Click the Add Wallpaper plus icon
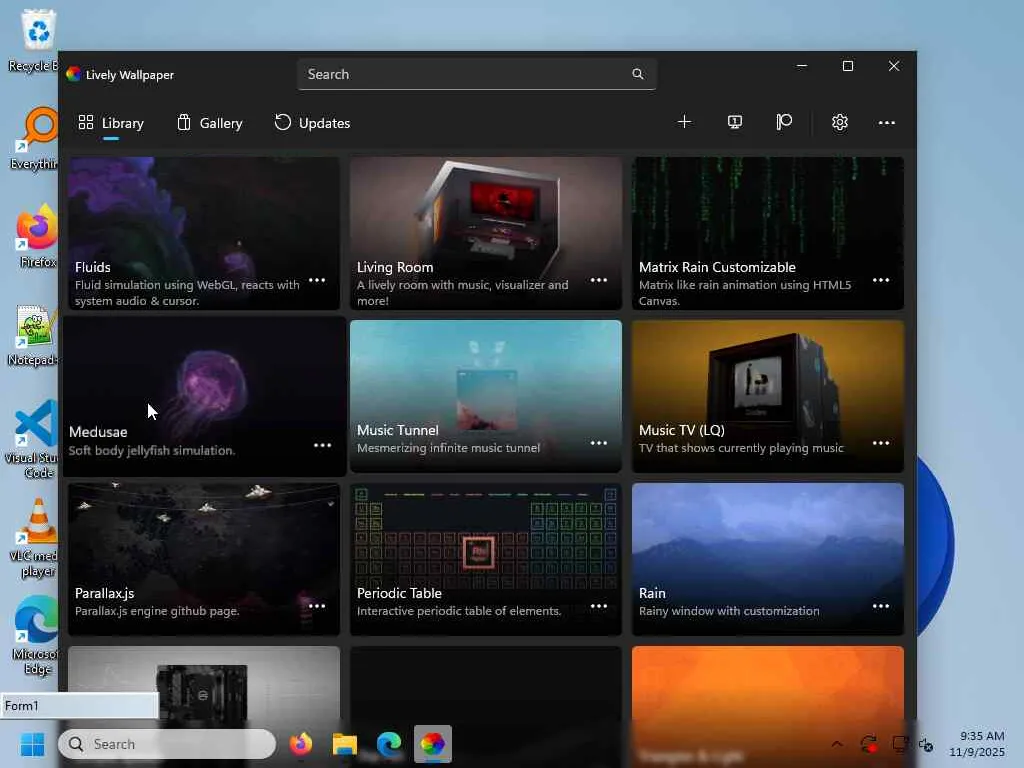The image size is (1024, 768). pos(684,122)
